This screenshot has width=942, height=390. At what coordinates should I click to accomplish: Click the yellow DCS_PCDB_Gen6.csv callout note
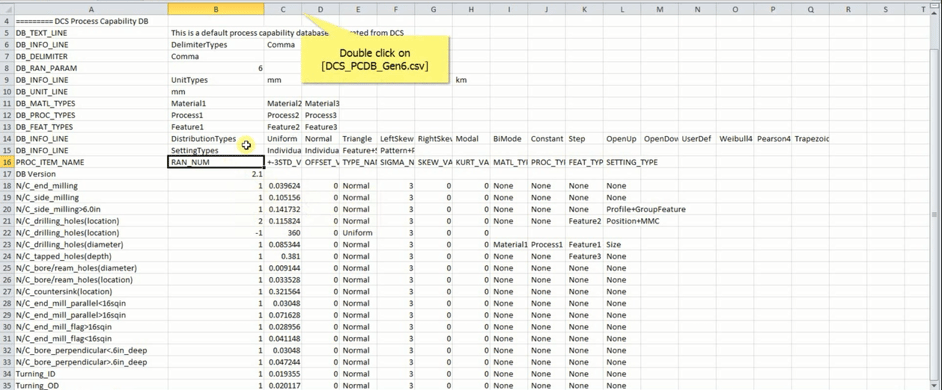pos(375,59)
